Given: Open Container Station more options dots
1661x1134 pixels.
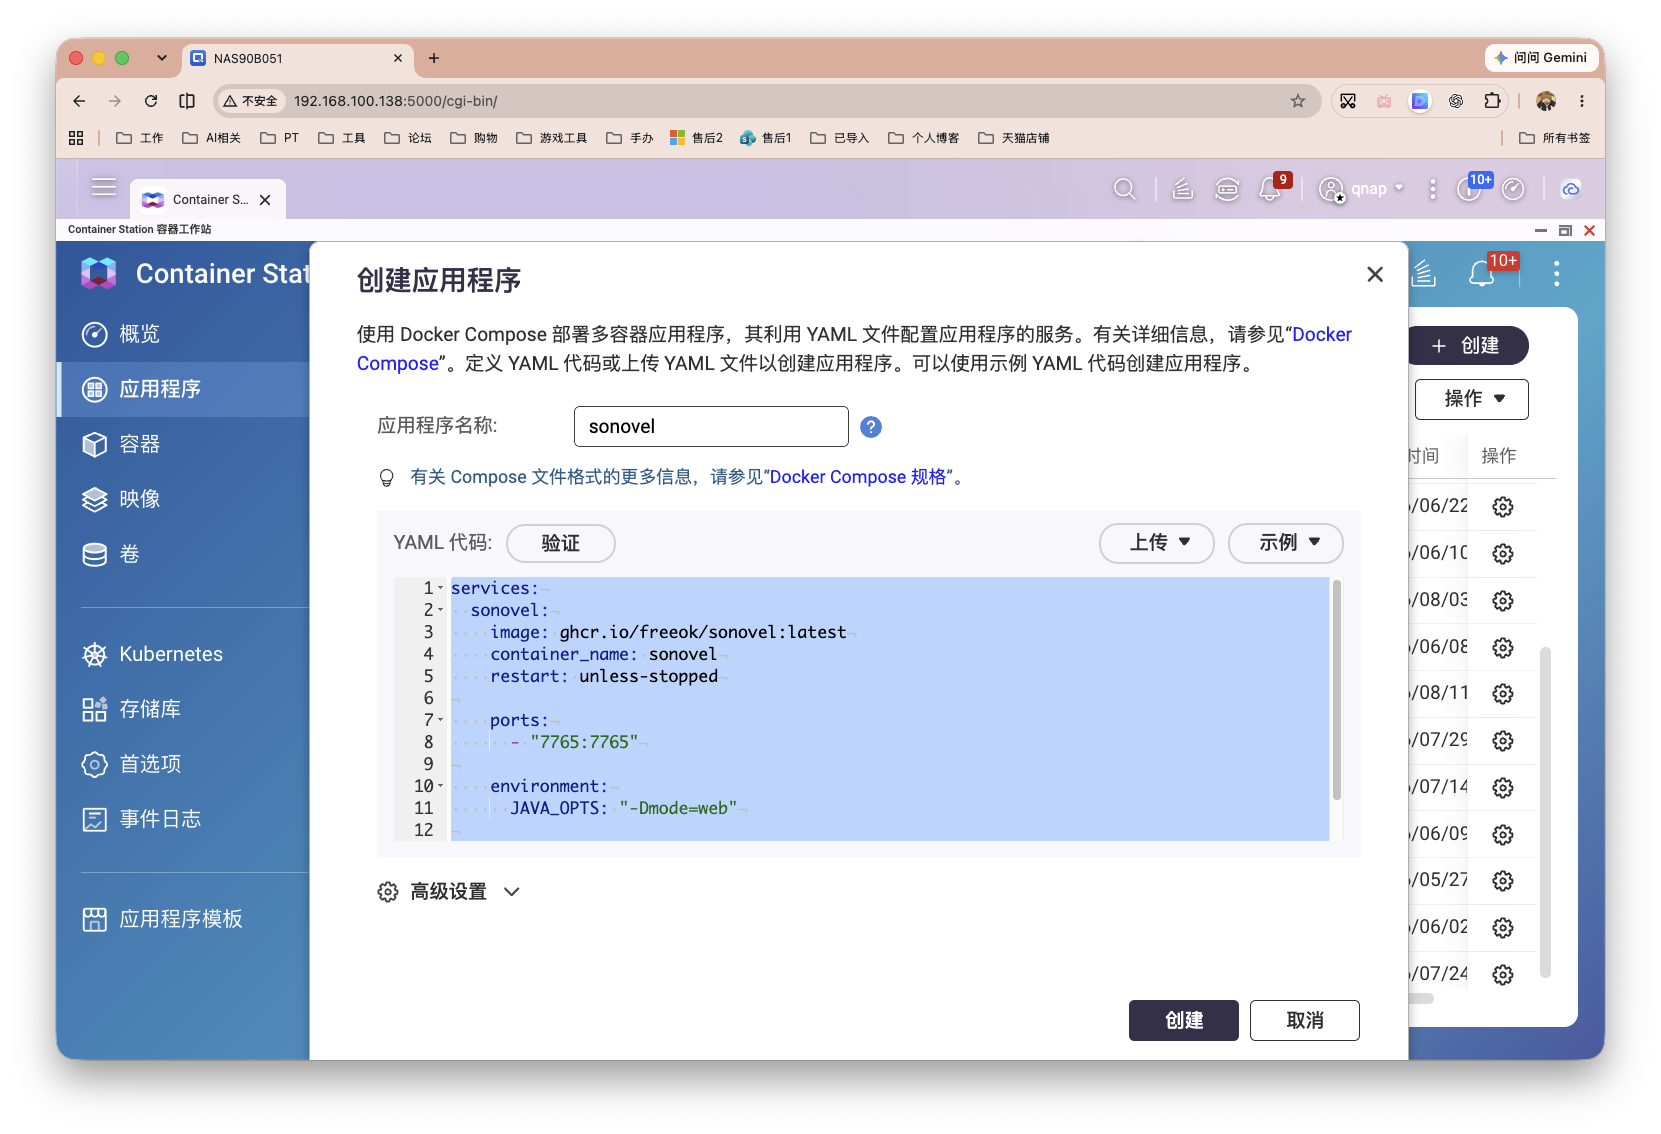Looking at the screenshot, I should 1556,274.
